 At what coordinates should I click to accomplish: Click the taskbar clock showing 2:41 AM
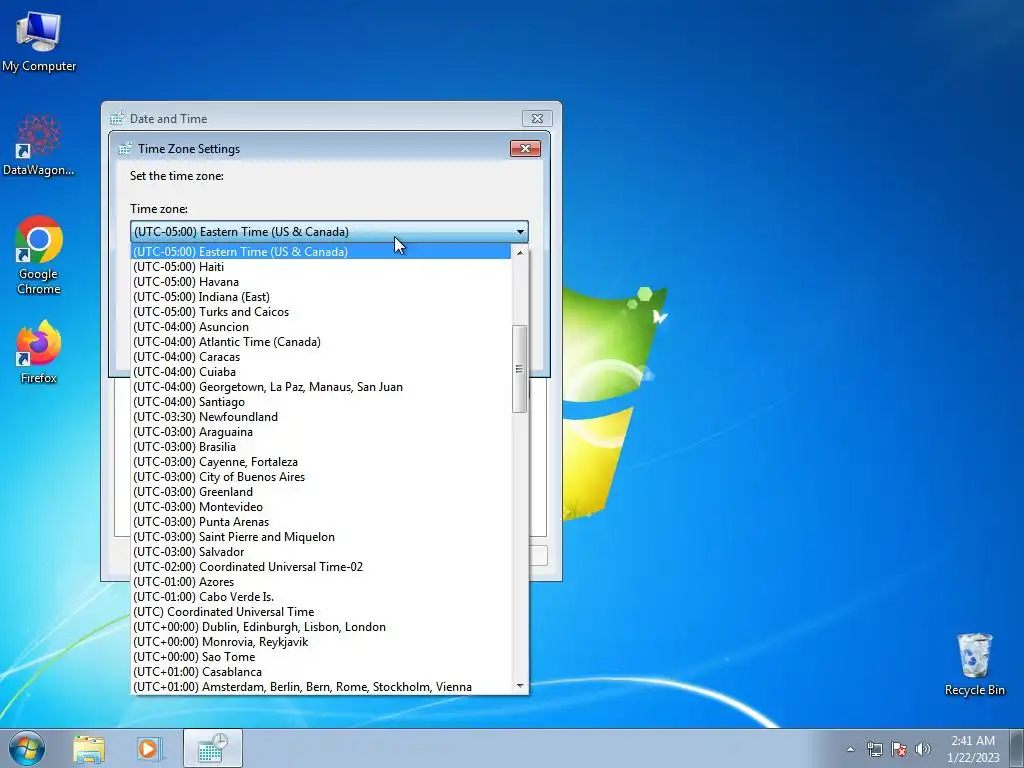(973, 748)
